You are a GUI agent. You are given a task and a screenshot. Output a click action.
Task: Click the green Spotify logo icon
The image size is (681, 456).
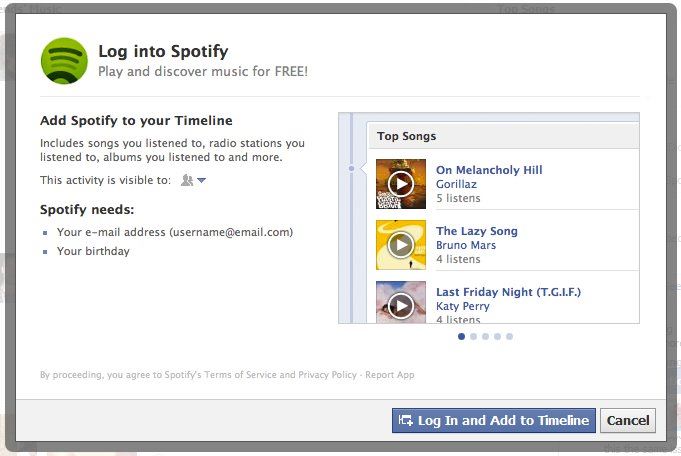64,60
